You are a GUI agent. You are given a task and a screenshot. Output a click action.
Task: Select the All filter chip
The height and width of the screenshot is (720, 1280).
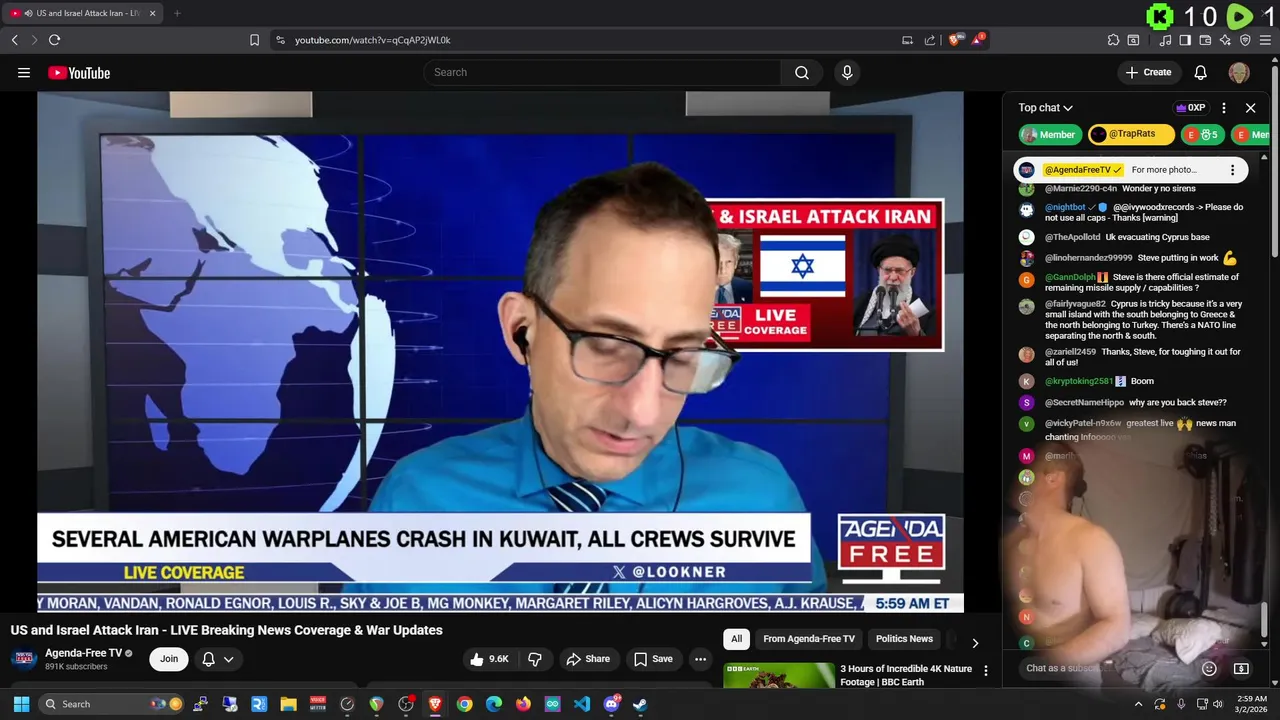point(736,639)
